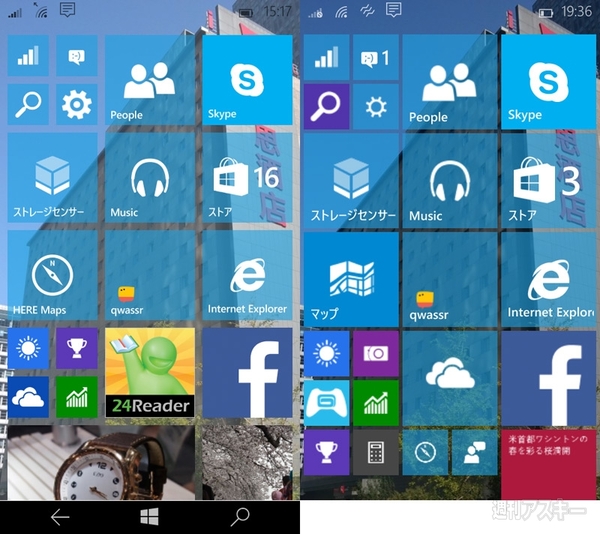The image size is (600, 534).
Task: Open the purple camera tile
Action: (376, 354)
